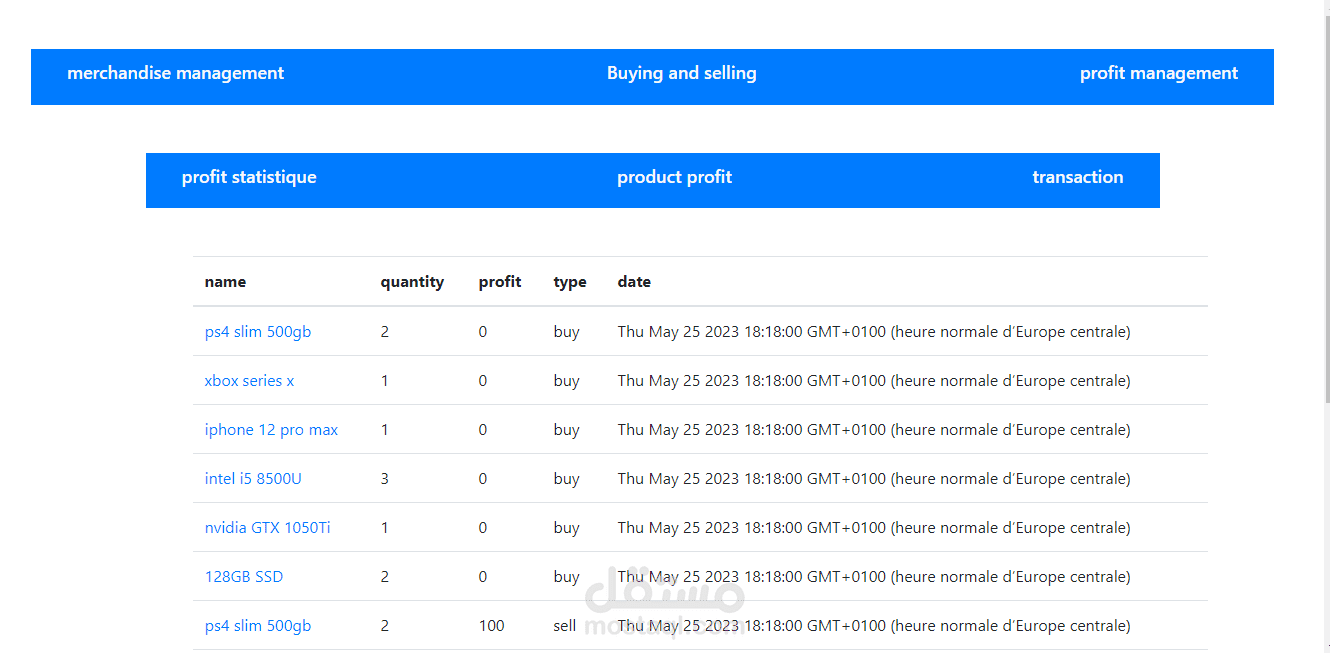Click the xbox series x product link
1330x653 pixels.
249,381
